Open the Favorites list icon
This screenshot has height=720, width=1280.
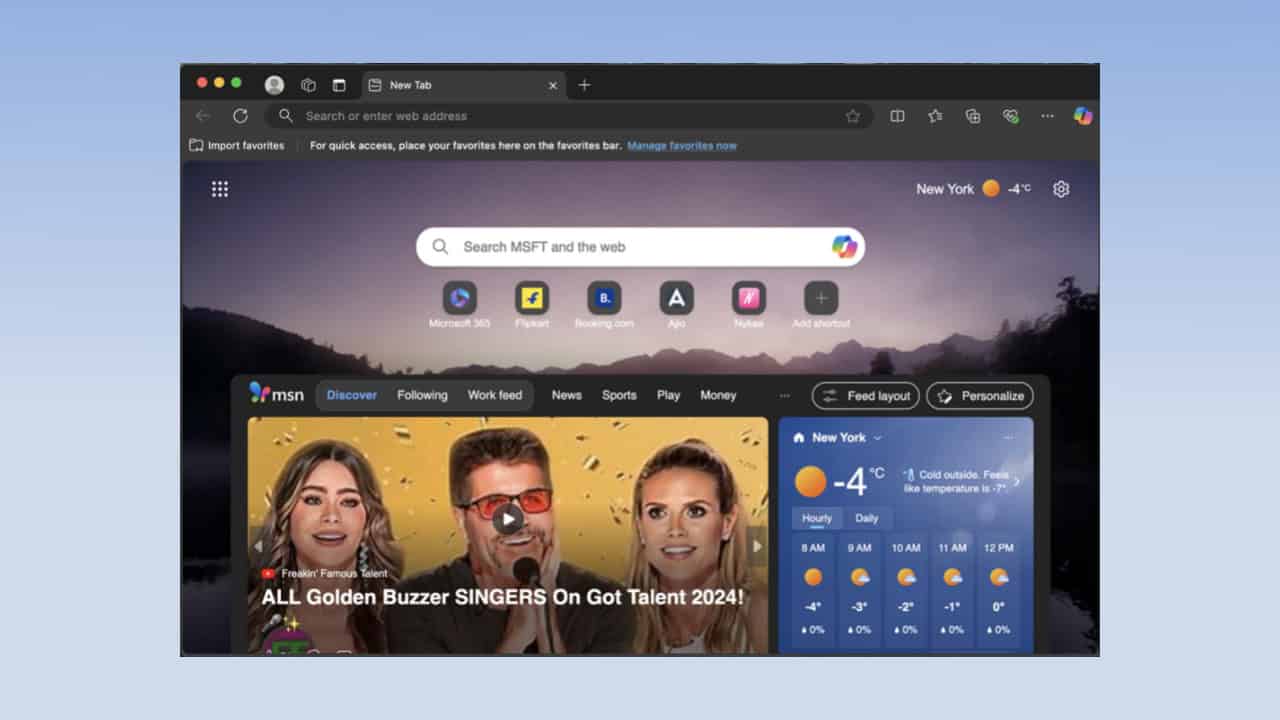tap(935, 116)
